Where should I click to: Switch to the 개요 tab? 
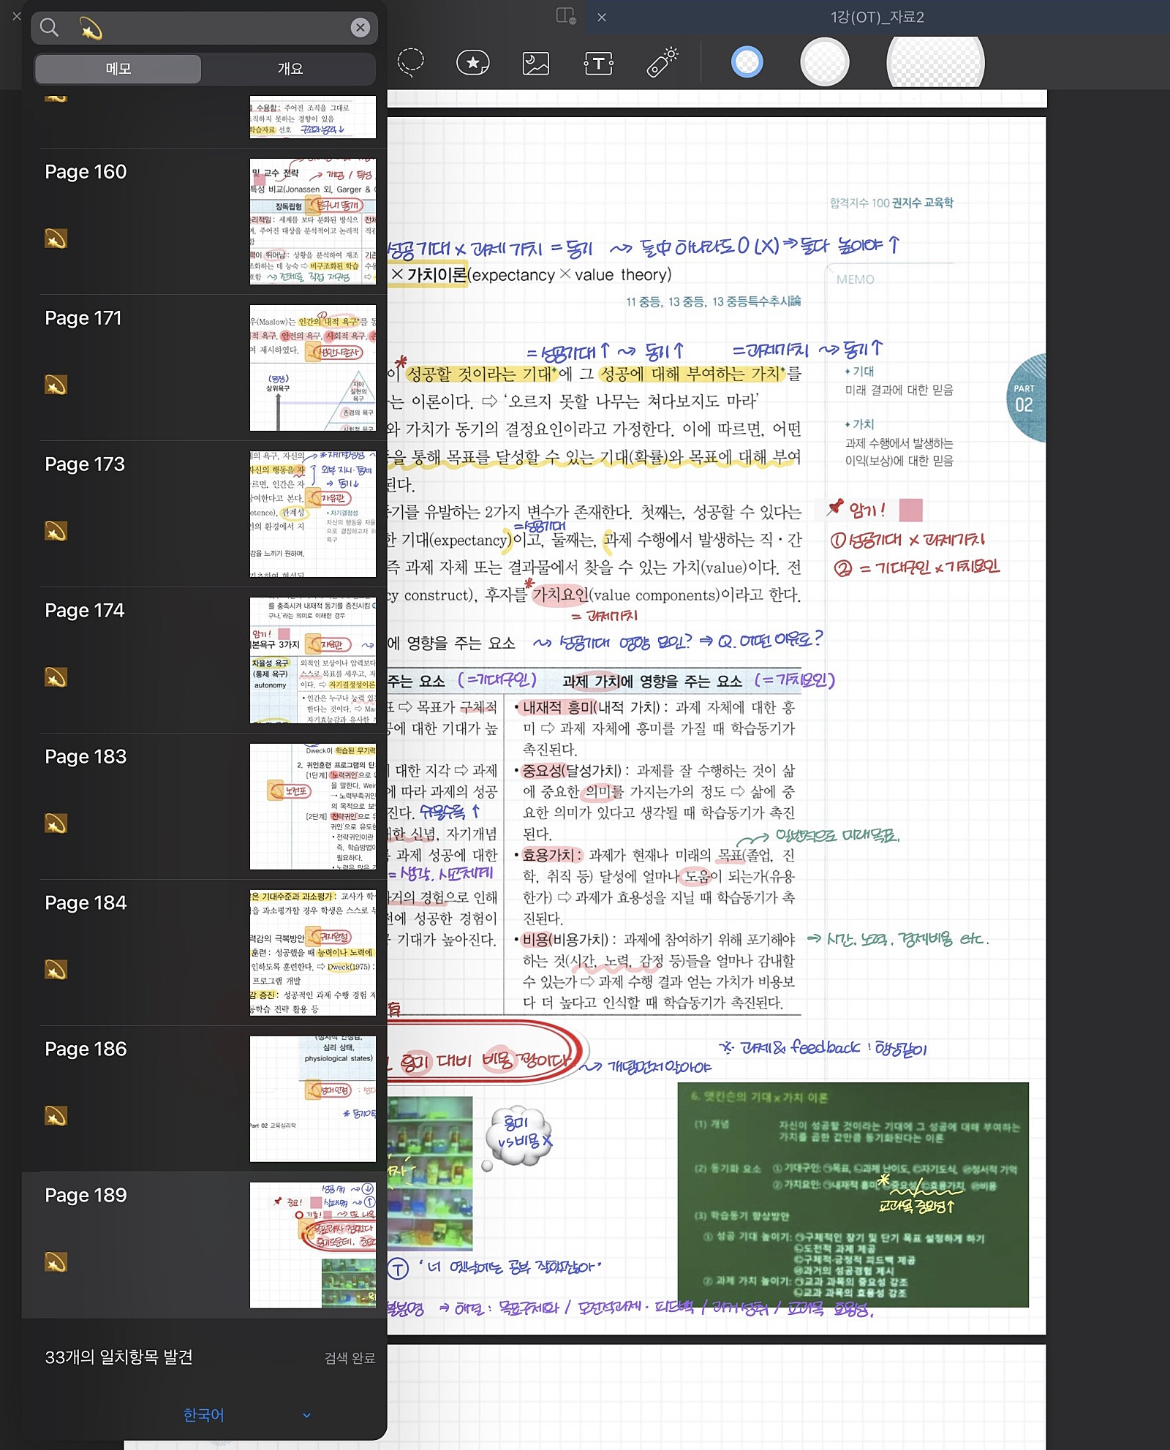pos(290,68)
